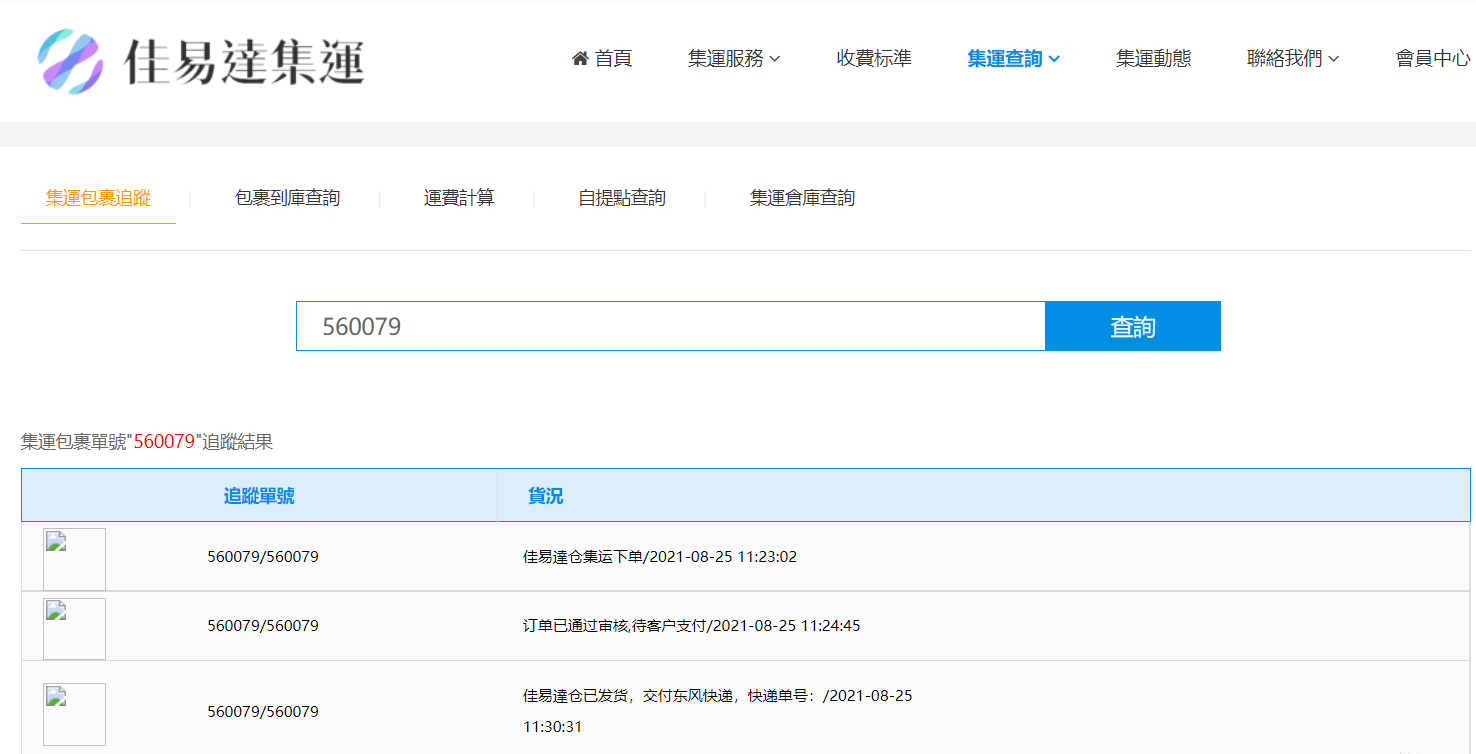
Task: Switch to the 包裹到庫查詢 tab
Action: [287, 198]
